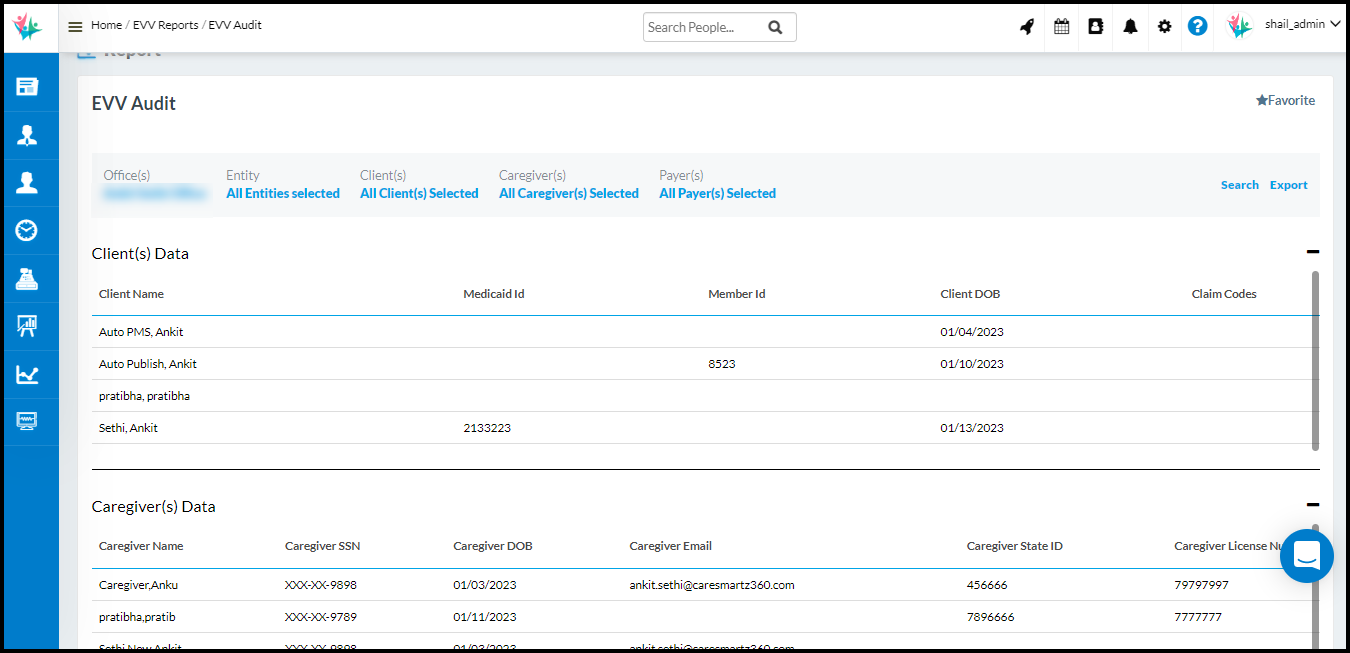Collapse the Caregiver(s) Data section

pos(1312,506)
